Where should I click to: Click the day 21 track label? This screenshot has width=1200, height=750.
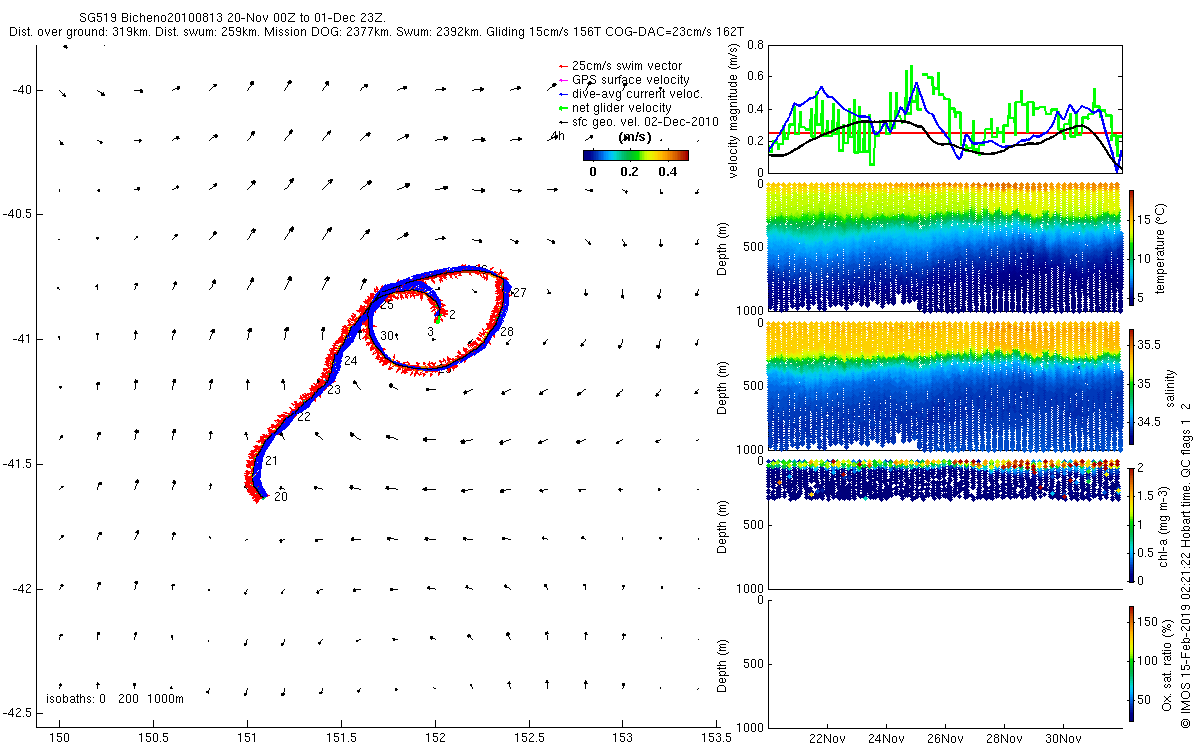tap(271, 461)
